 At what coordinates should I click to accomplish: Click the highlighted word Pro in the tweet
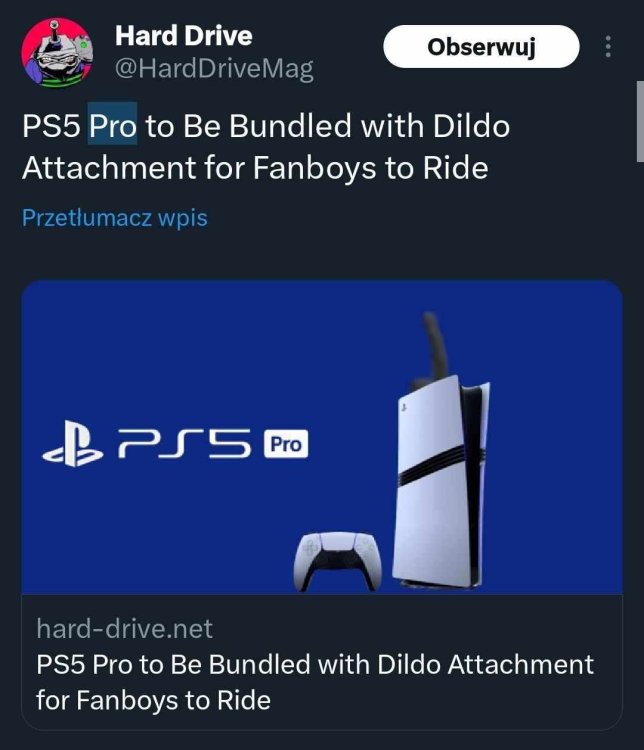[112, 129]
